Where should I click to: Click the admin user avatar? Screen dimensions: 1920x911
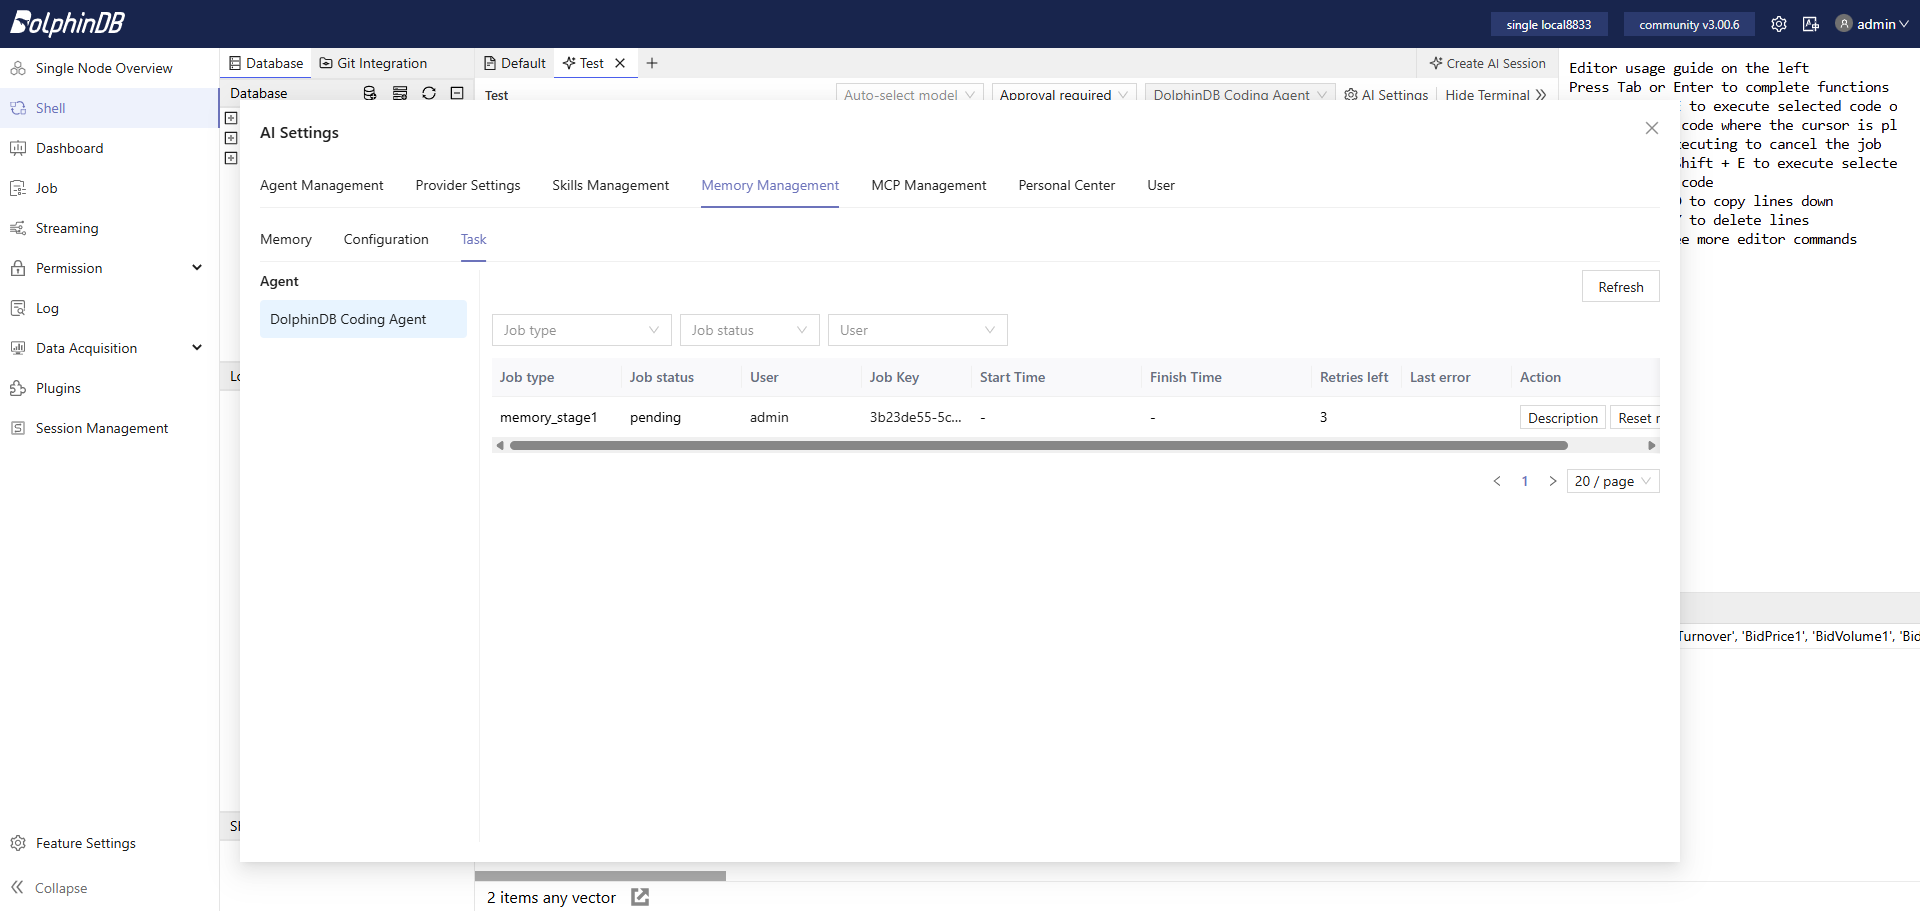(1844, 24)
